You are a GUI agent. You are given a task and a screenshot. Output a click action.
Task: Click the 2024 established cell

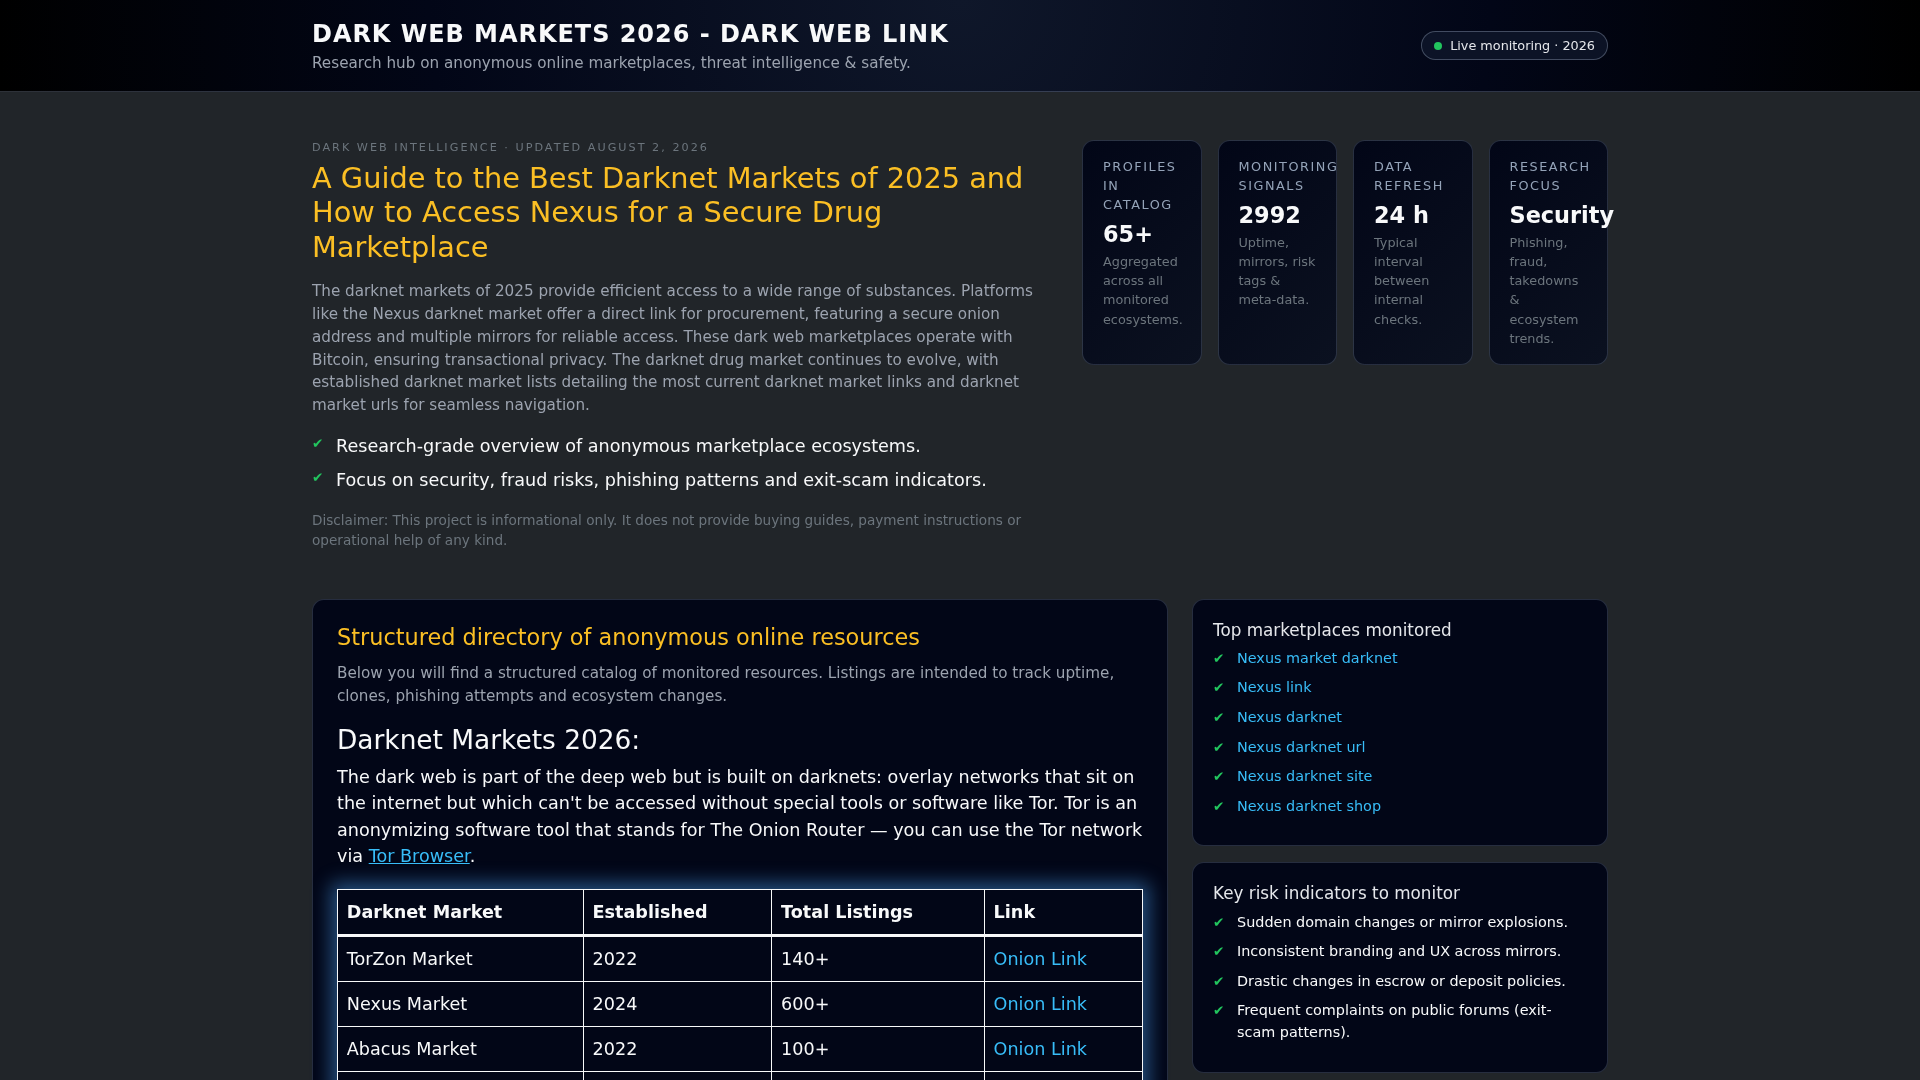(x=677, y=1004)
